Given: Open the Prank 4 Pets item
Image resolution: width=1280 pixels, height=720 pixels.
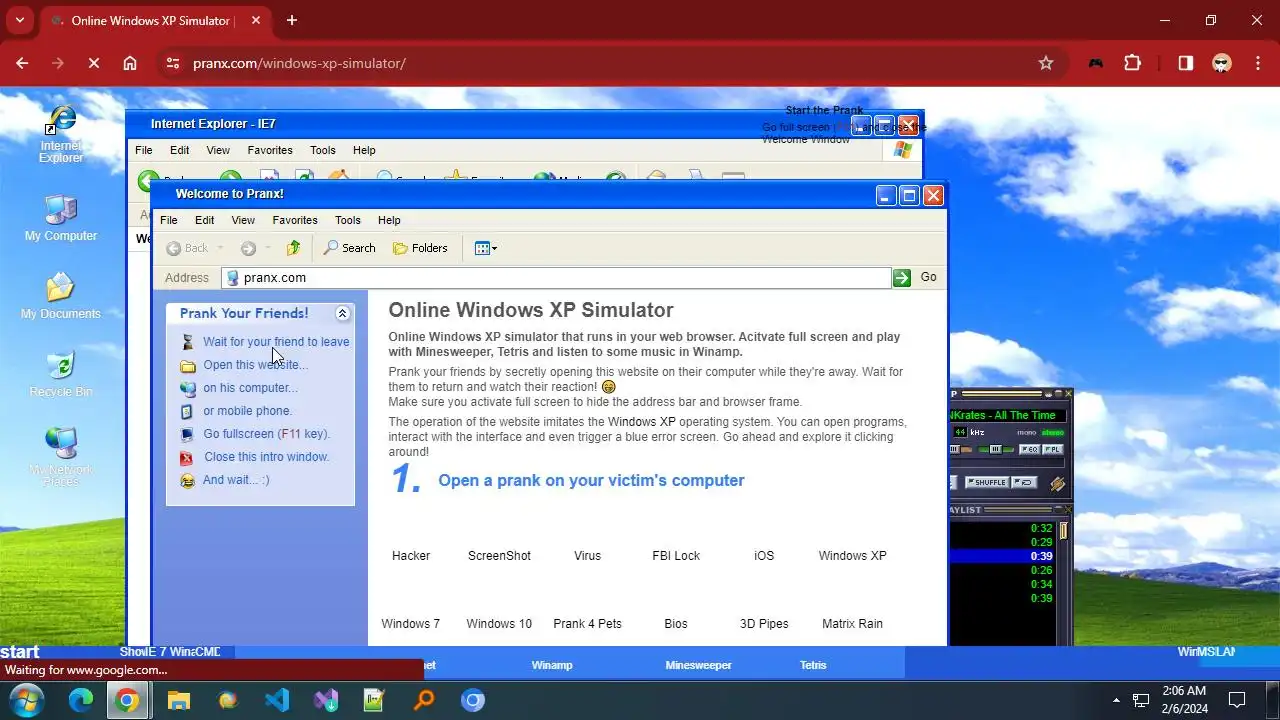Looking at the screenshot, I should click(587, 624).
